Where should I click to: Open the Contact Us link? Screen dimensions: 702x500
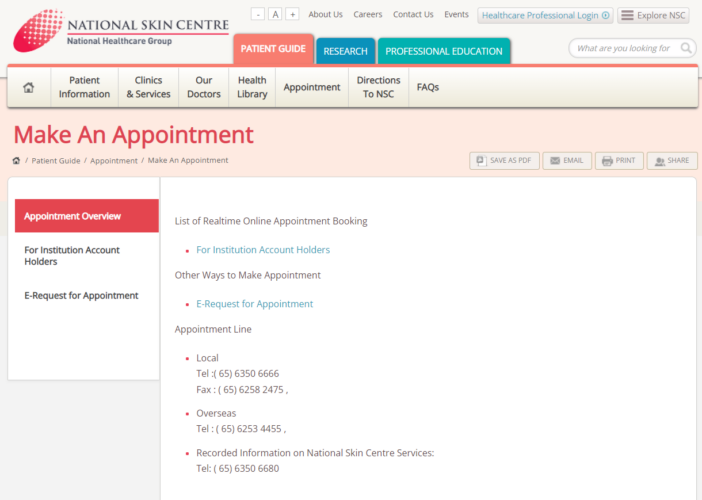(413, 14)
